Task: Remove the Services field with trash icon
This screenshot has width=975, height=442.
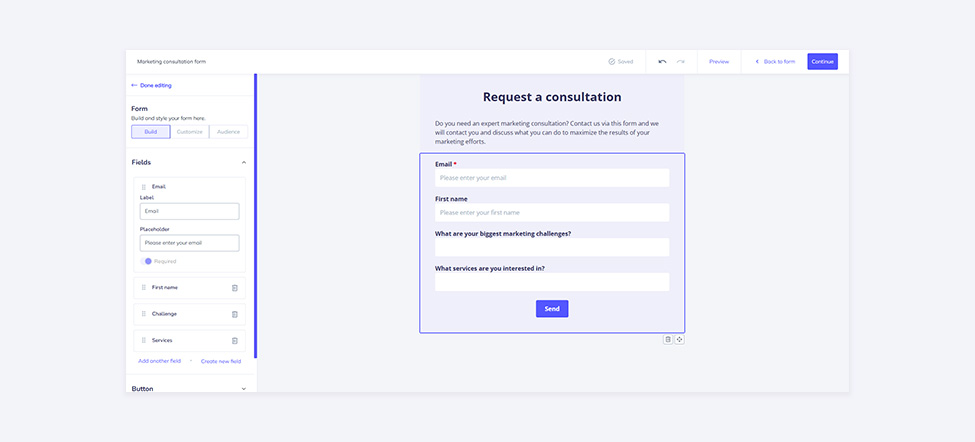Action: (x=234, y=341)
